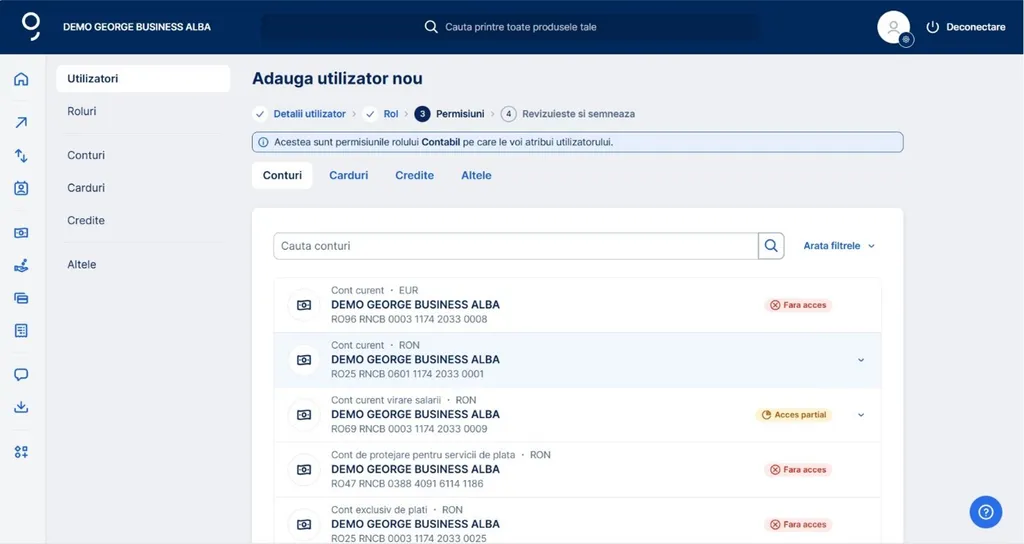Click the Deconectare logout button
Screen dimensions: 1024x544
pyautogui.click(x=965, y=27)
